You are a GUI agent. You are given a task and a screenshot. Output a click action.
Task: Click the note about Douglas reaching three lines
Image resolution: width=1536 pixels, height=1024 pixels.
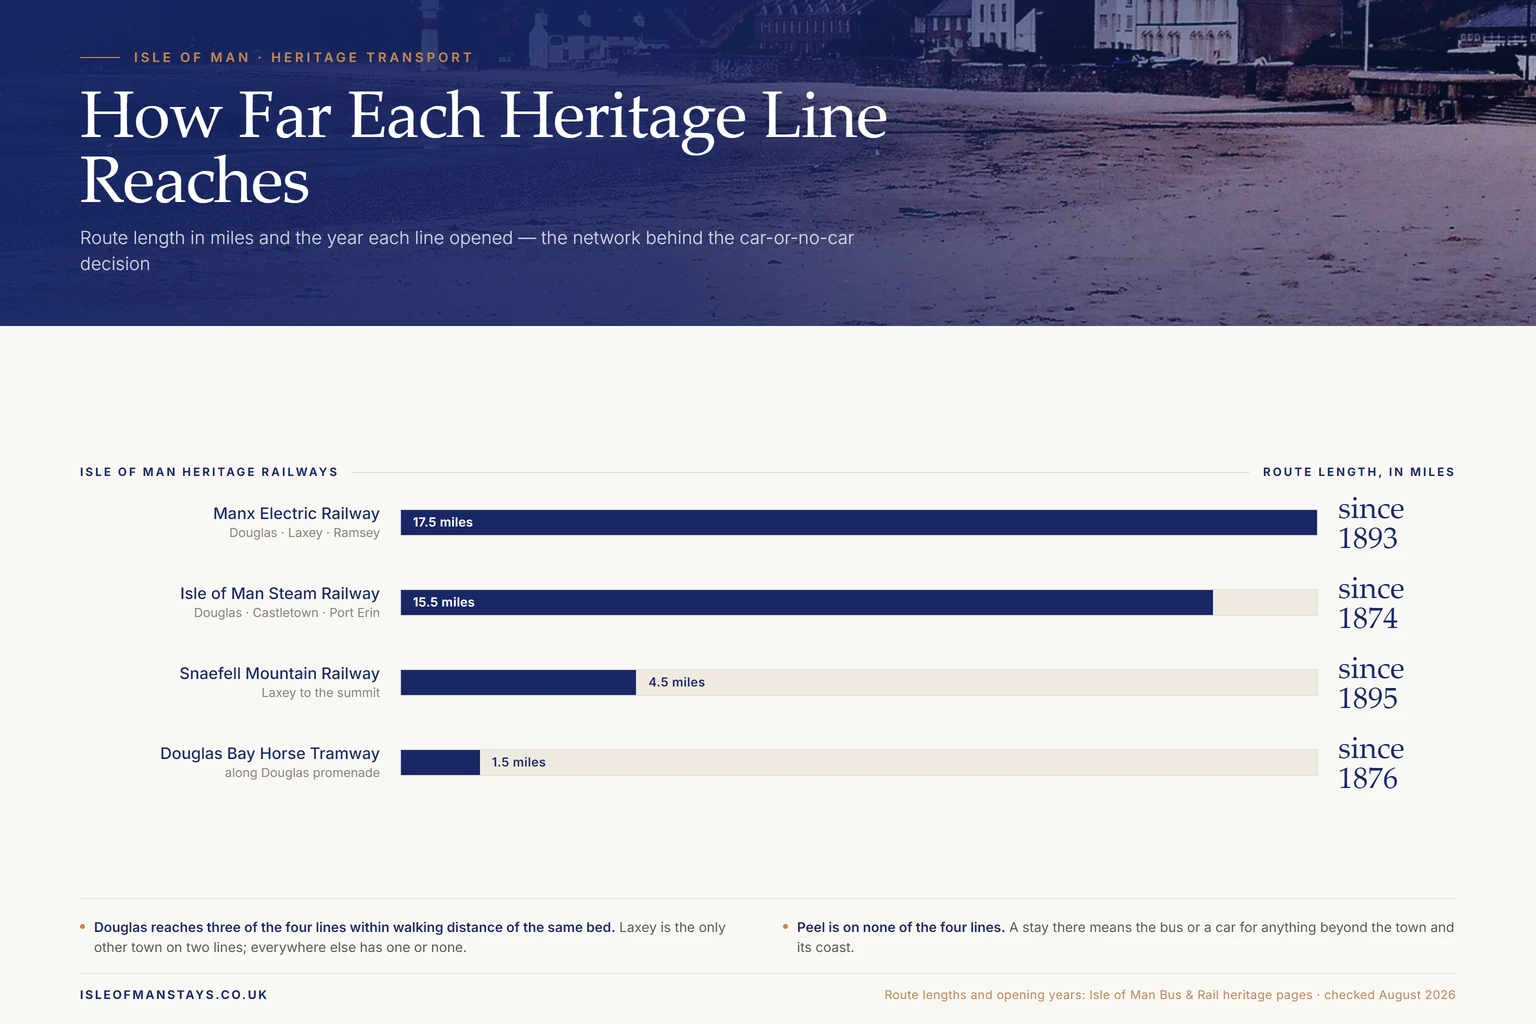(410, 937)
